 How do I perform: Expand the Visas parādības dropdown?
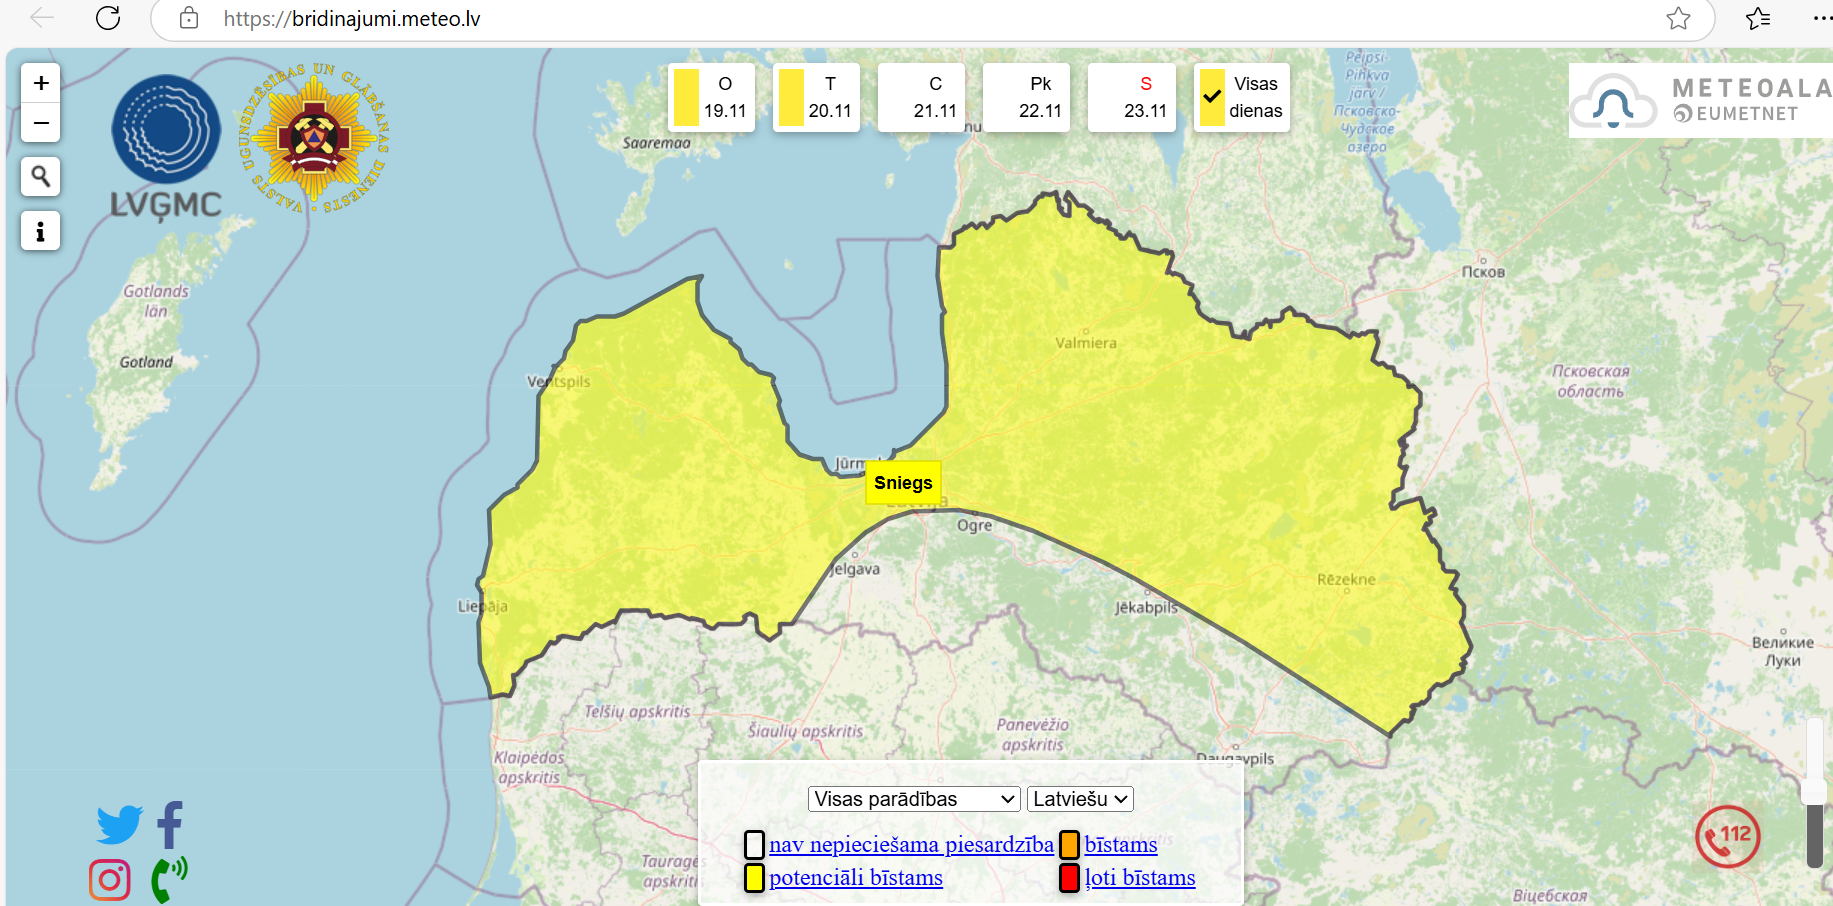[x=914, y=799]
